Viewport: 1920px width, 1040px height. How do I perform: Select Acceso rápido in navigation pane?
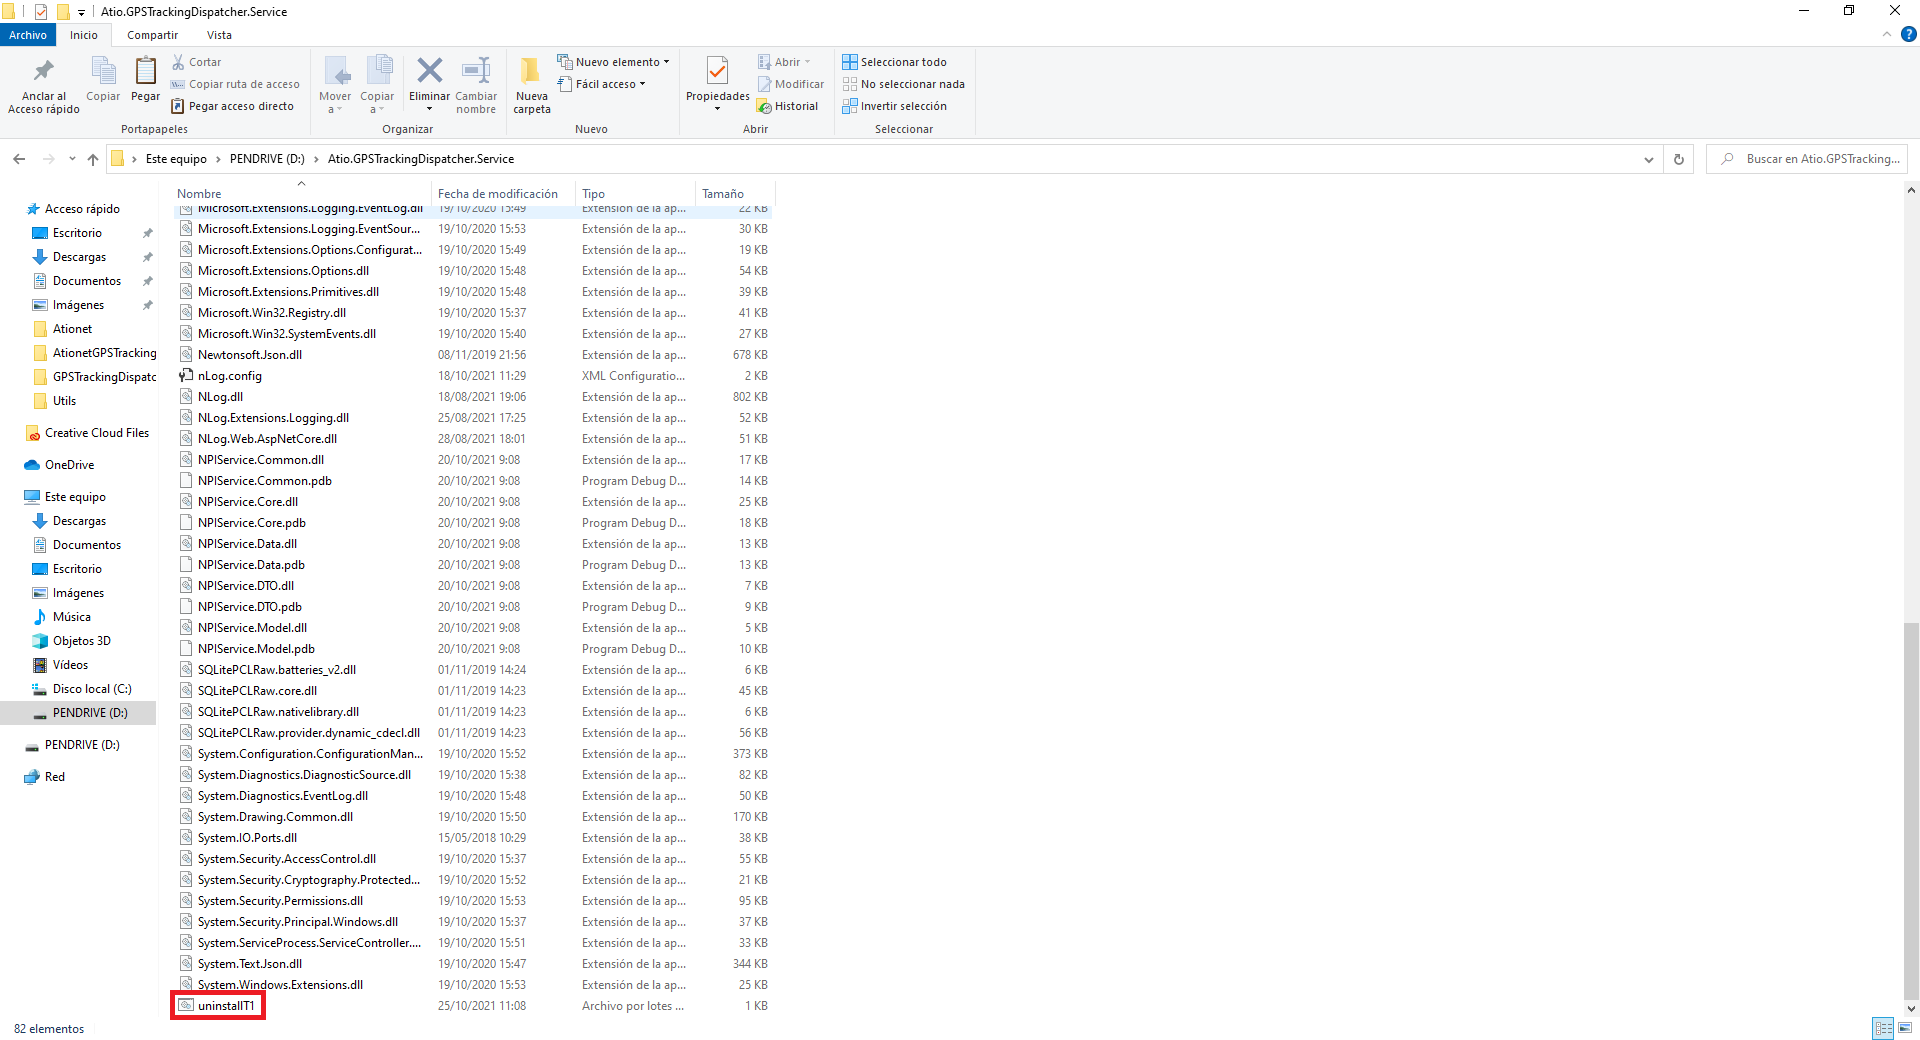[82, 209]
